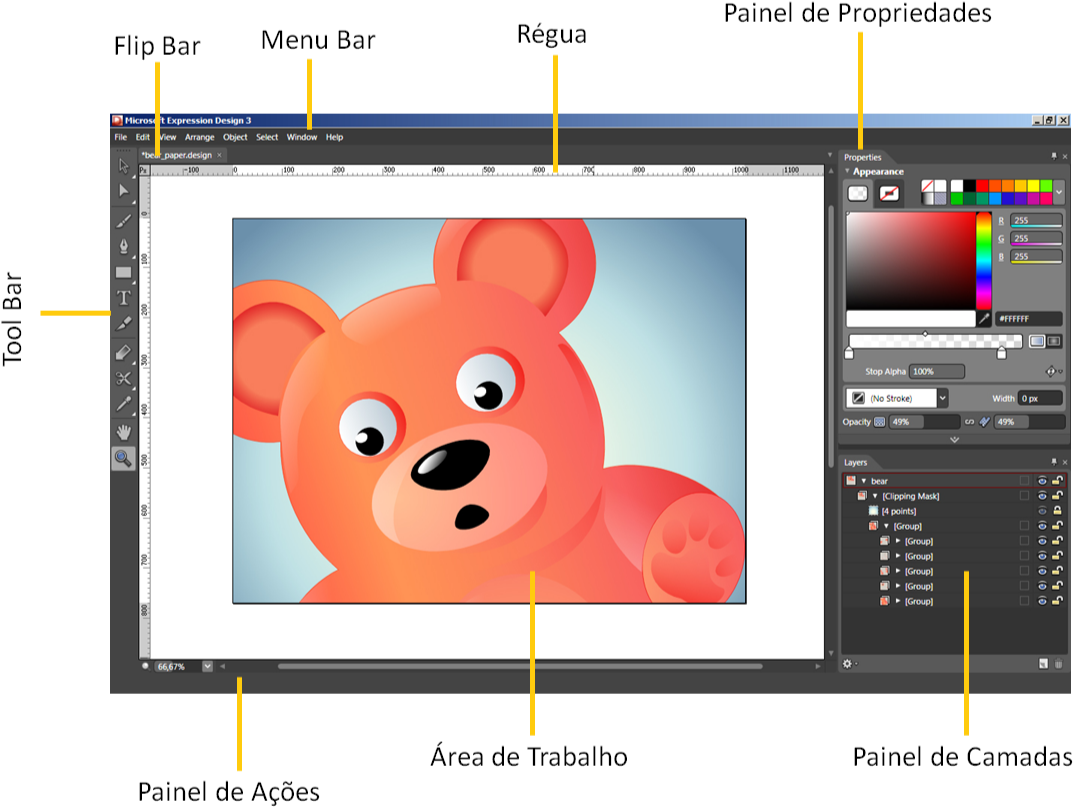
Task: Pick the Scissors tool
Action: [124, 378]
